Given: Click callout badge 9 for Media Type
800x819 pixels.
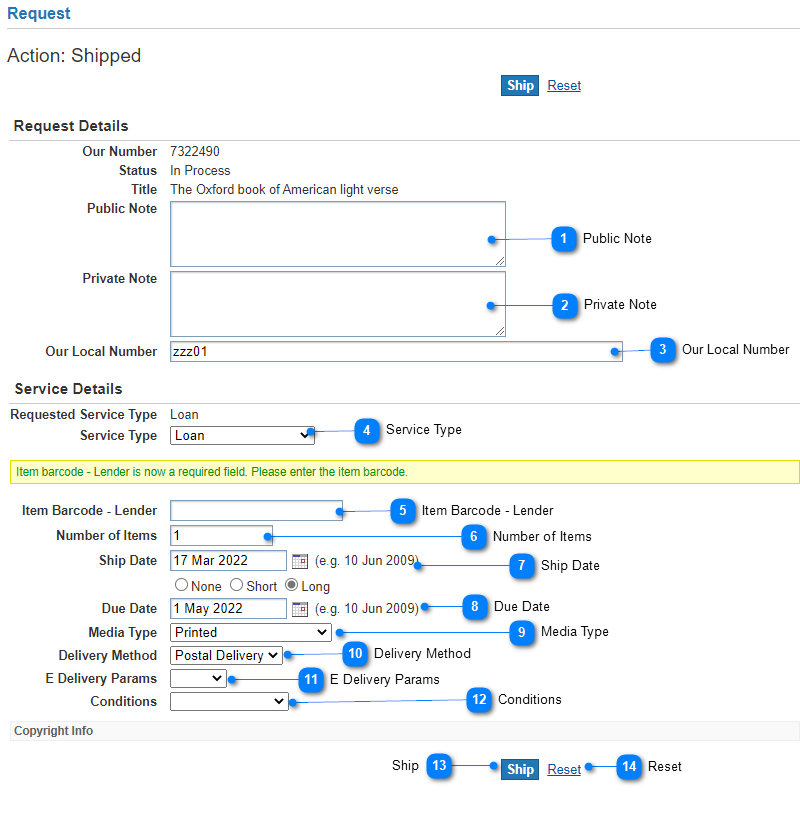Looking at the screenshot, I should tap(522, 633).
